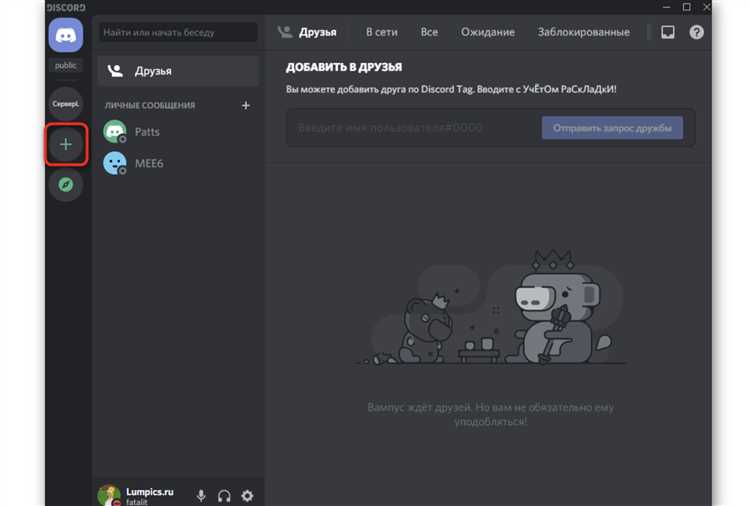Switch to Ожидание tab
This screenshot has width=750, height=506.
pyautogui.click(x=488, y=32)
